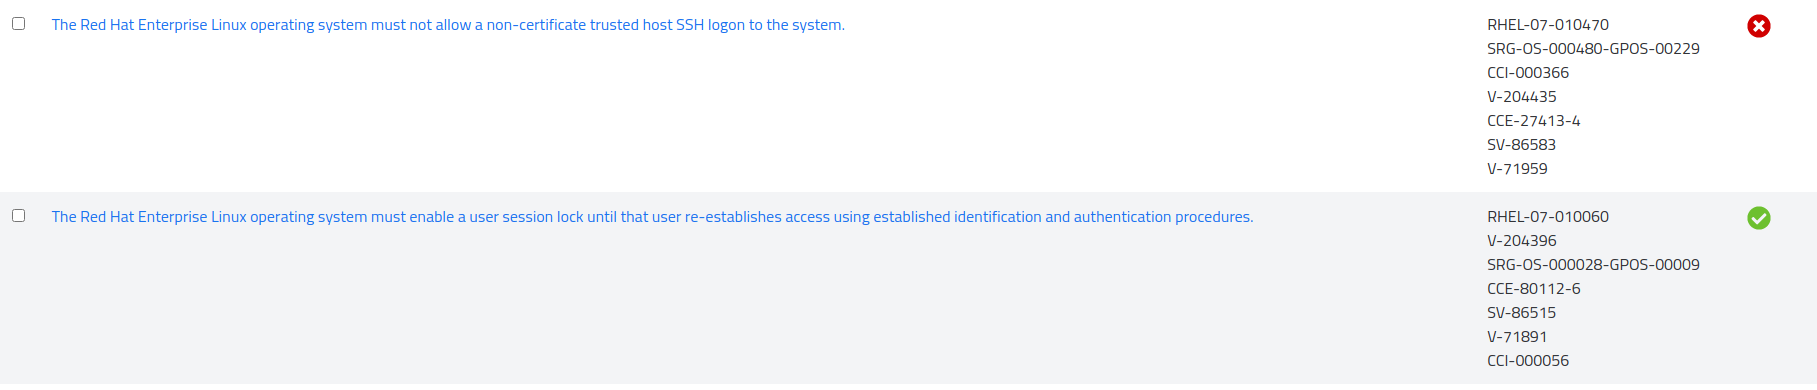
Task: Click the CCI-000056 reference
Action: 1528,361
